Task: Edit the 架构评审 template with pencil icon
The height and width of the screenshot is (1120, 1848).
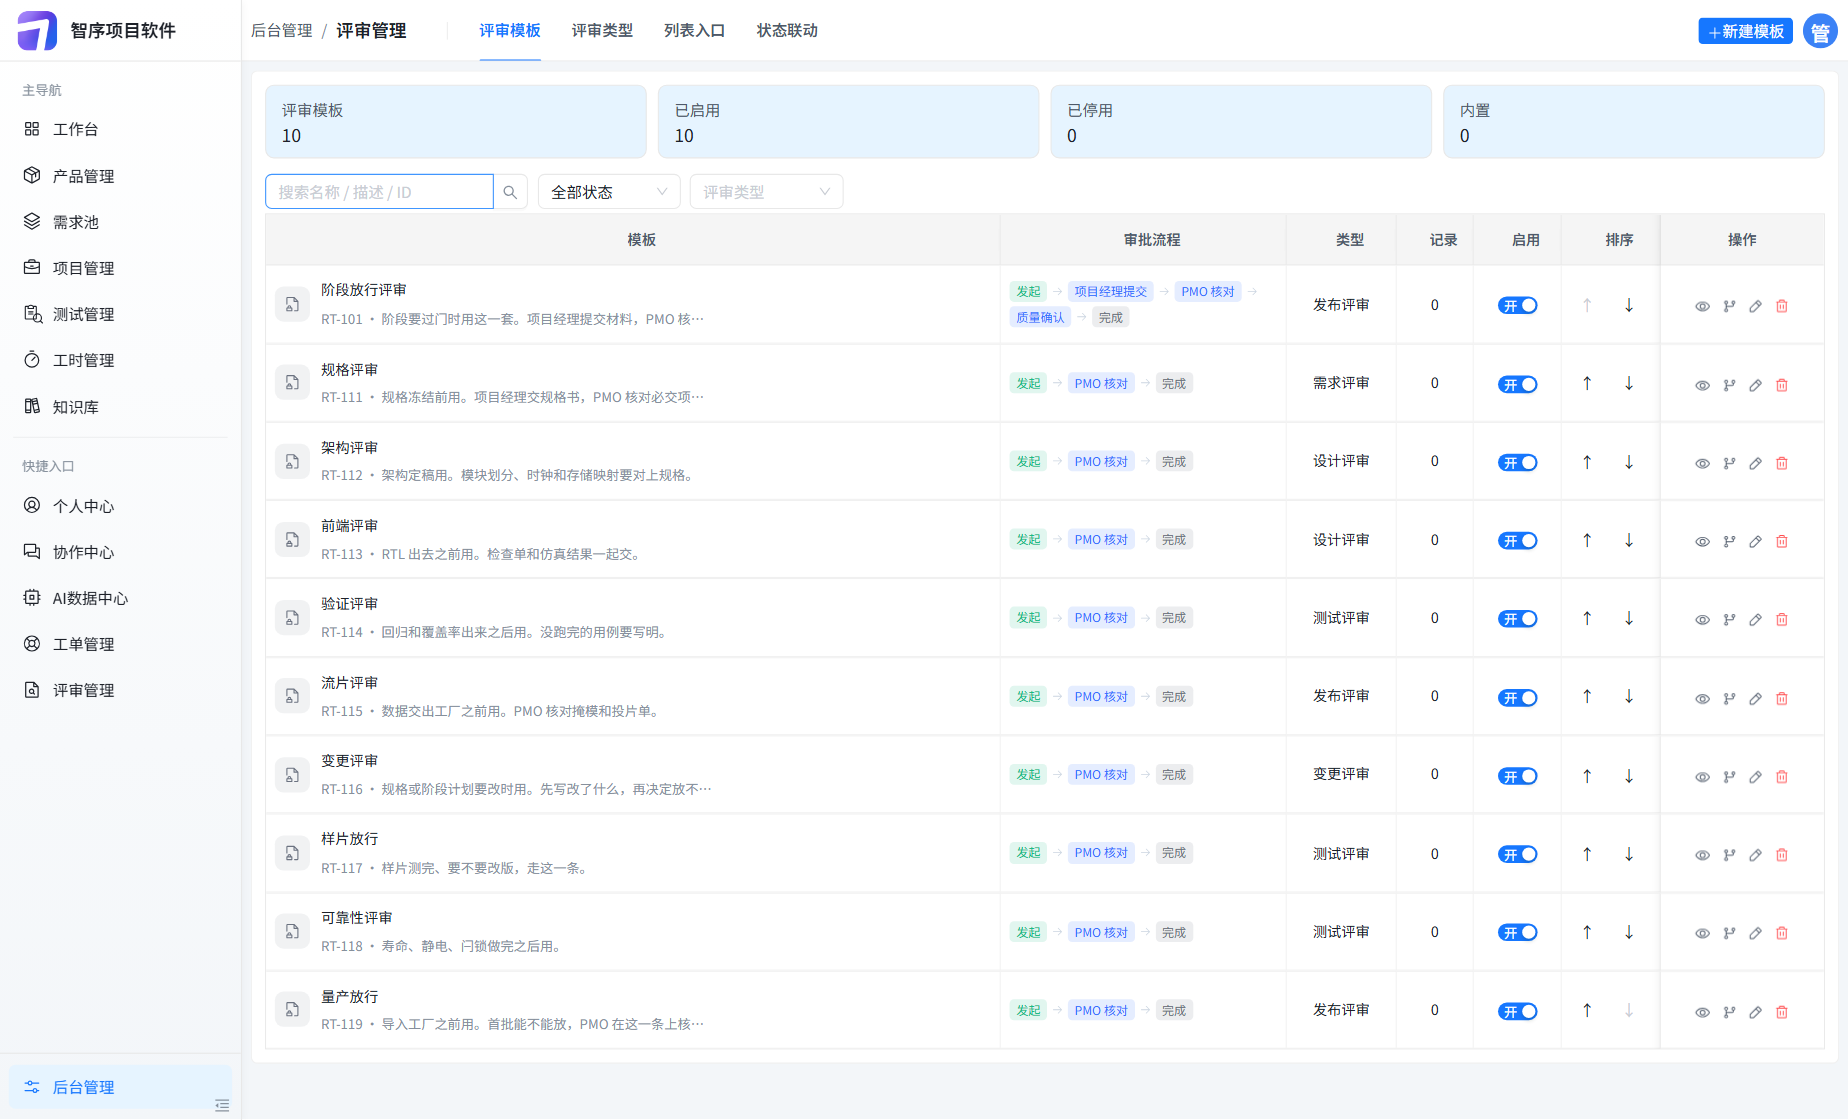Action: (x=1755, y=463)
